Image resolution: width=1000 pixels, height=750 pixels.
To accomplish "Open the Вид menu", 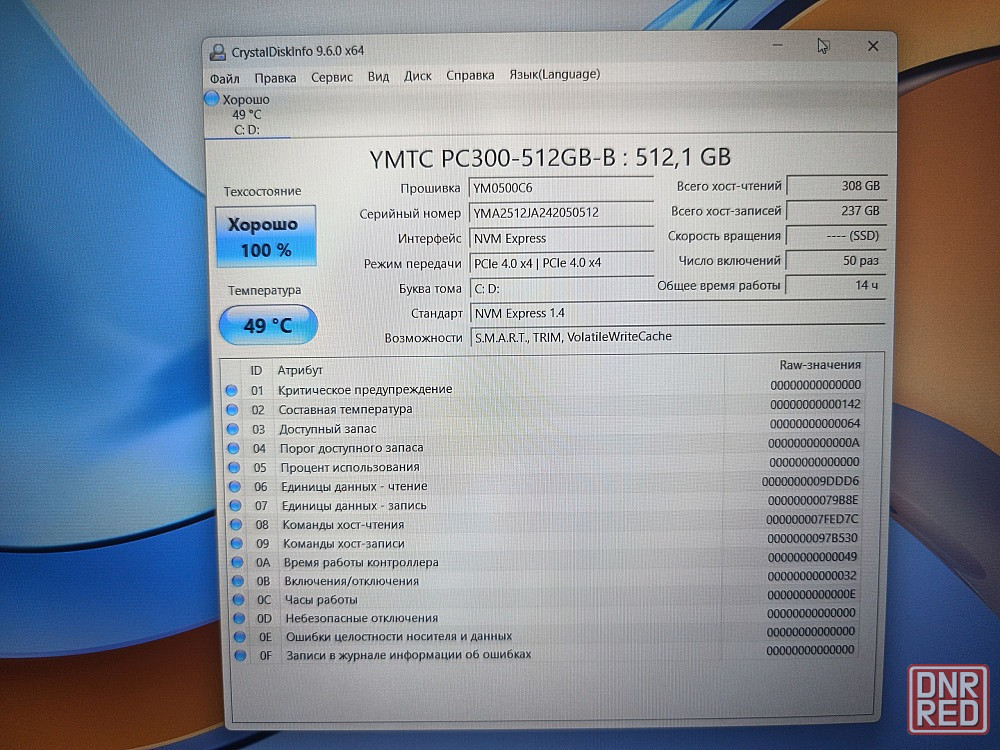I will pyautogui.click(x=378, y=77).
